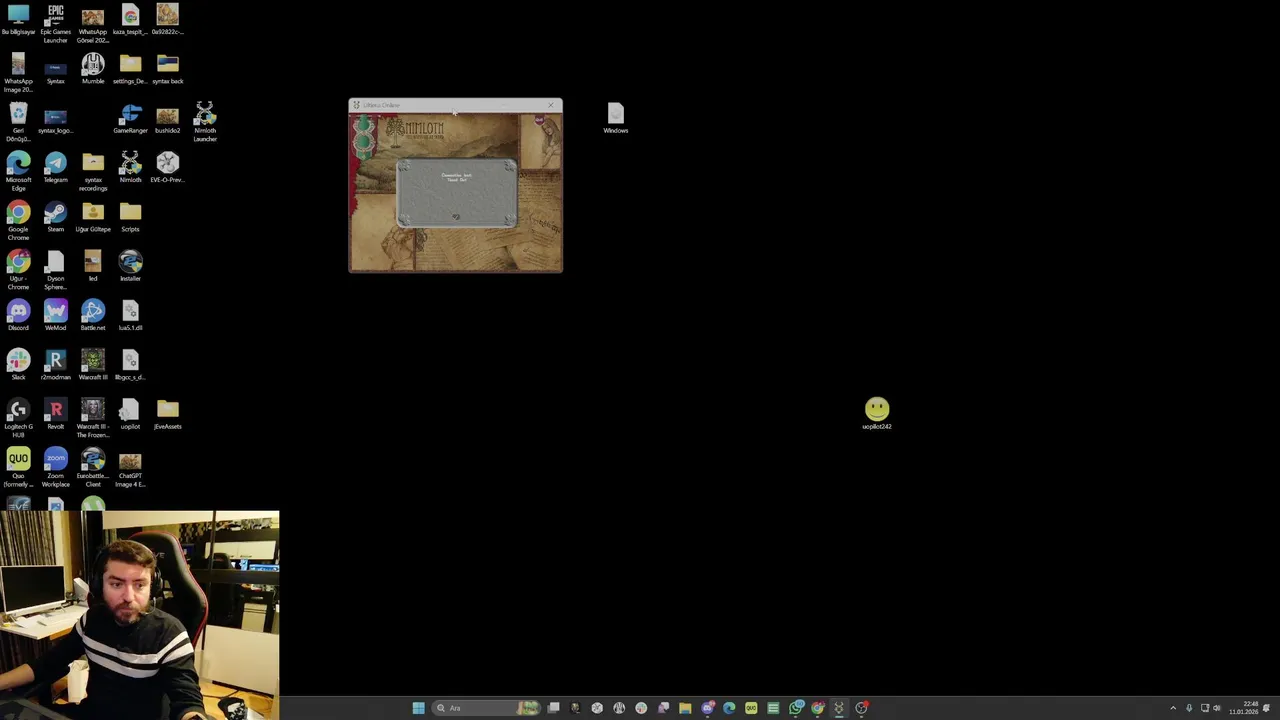Open the Eurobattle Client desktop shortcut
Screen dimensions: 1280x720
tap(93, 466)
